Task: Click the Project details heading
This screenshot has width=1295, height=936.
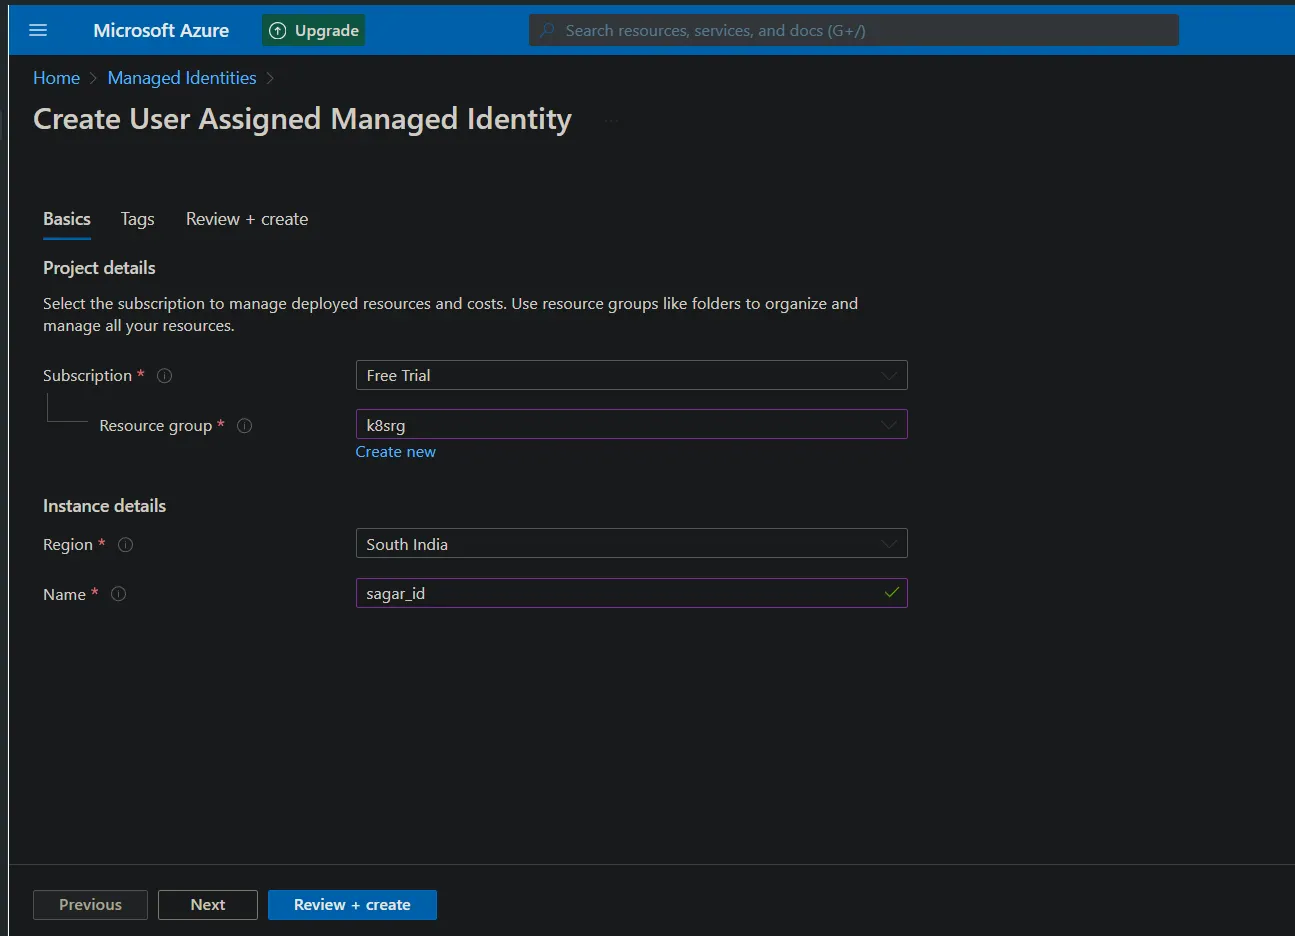Action: pos(99,268)
